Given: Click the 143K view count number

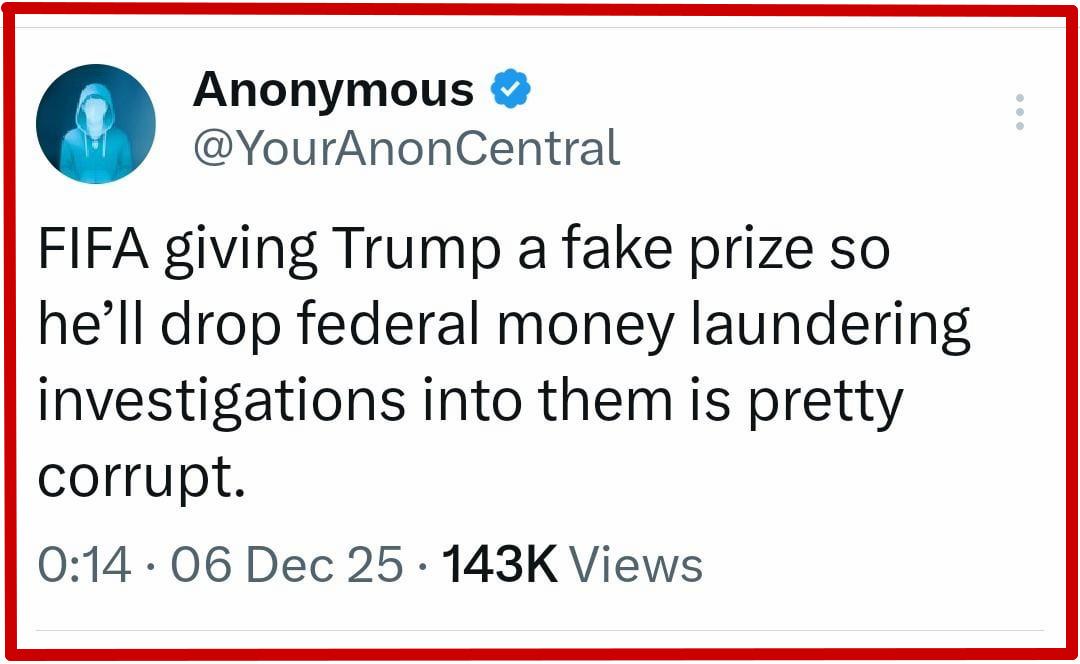Looking at the screenshot, I should (x=498, y=565).
